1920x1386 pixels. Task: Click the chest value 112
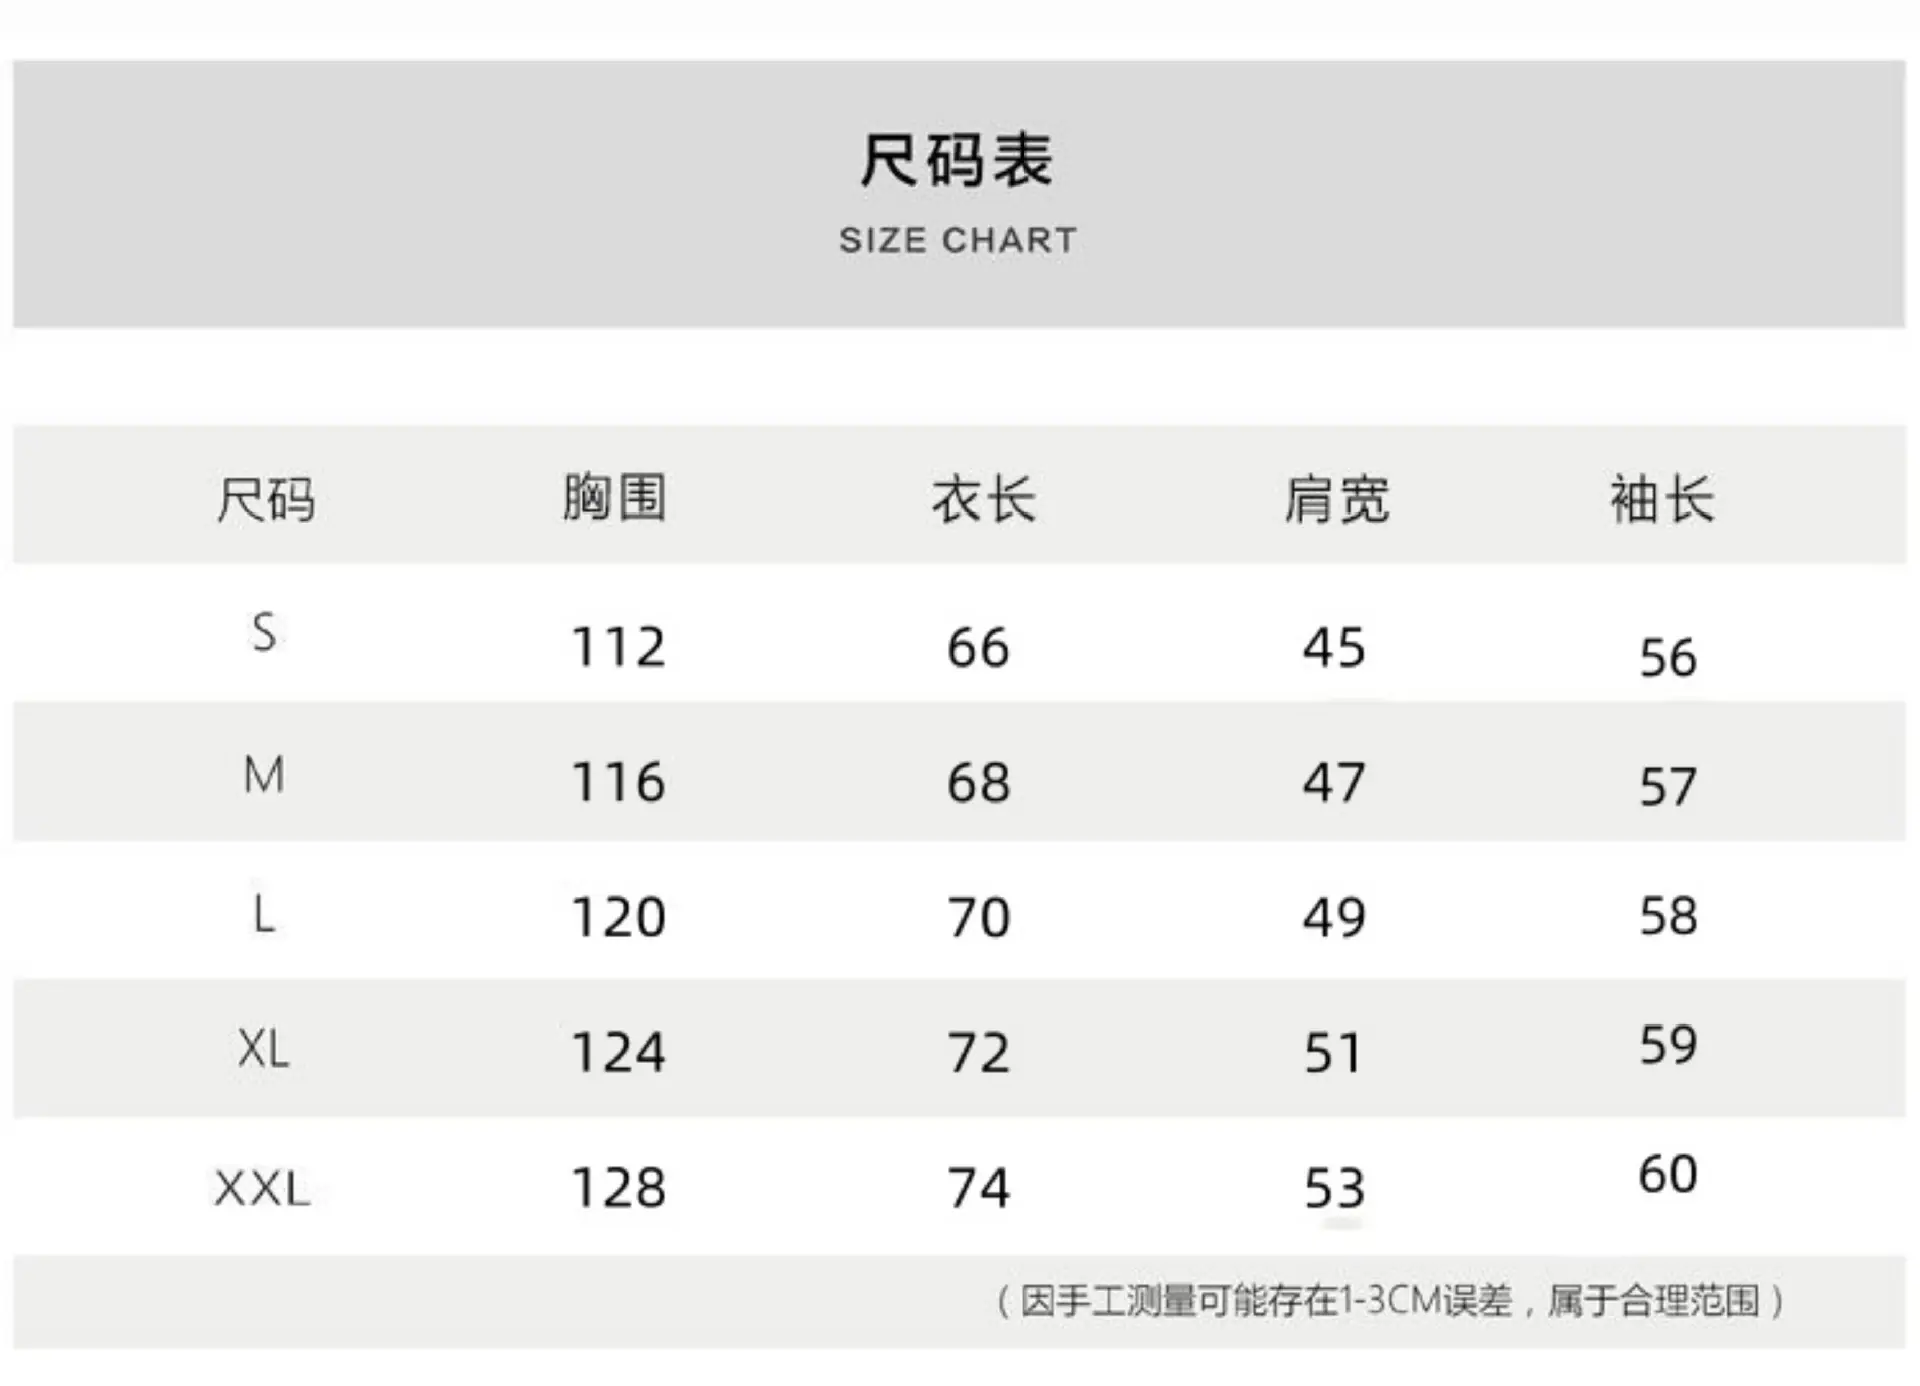618,647
